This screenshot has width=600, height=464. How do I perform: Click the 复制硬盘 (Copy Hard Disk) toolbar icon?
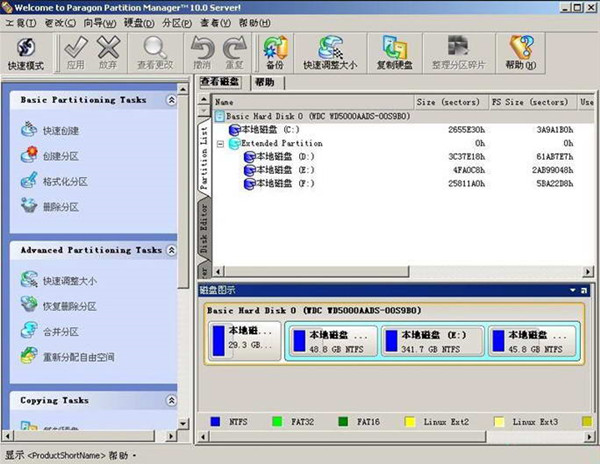[x=394, y=52]
